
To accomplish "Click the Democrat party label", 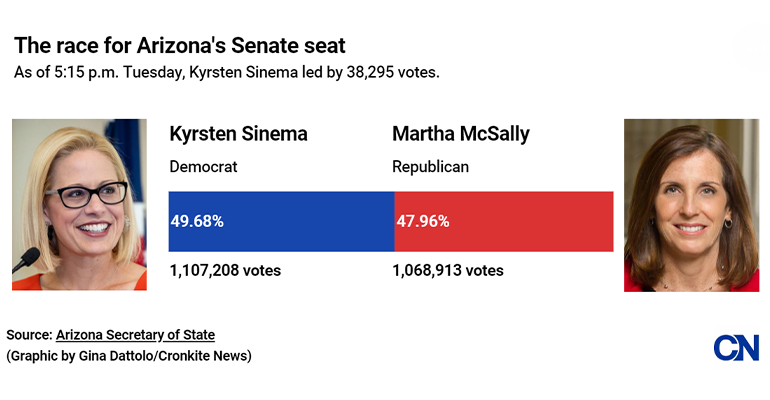I will tap(204, 167).
